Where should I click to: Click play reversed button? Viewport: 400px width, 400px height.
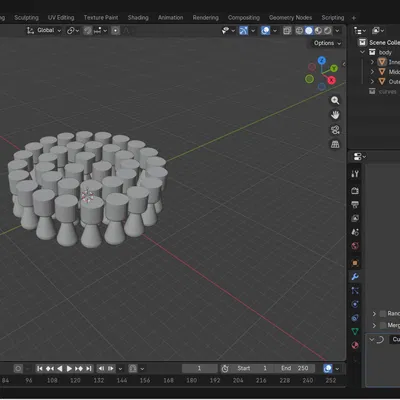pos(60,368)
